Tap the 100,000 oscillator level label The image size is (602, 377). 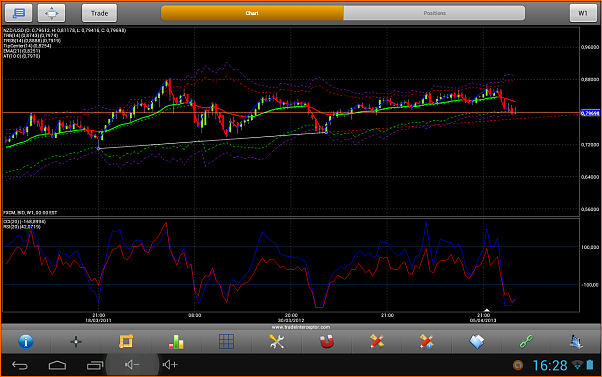click(590, 247)
